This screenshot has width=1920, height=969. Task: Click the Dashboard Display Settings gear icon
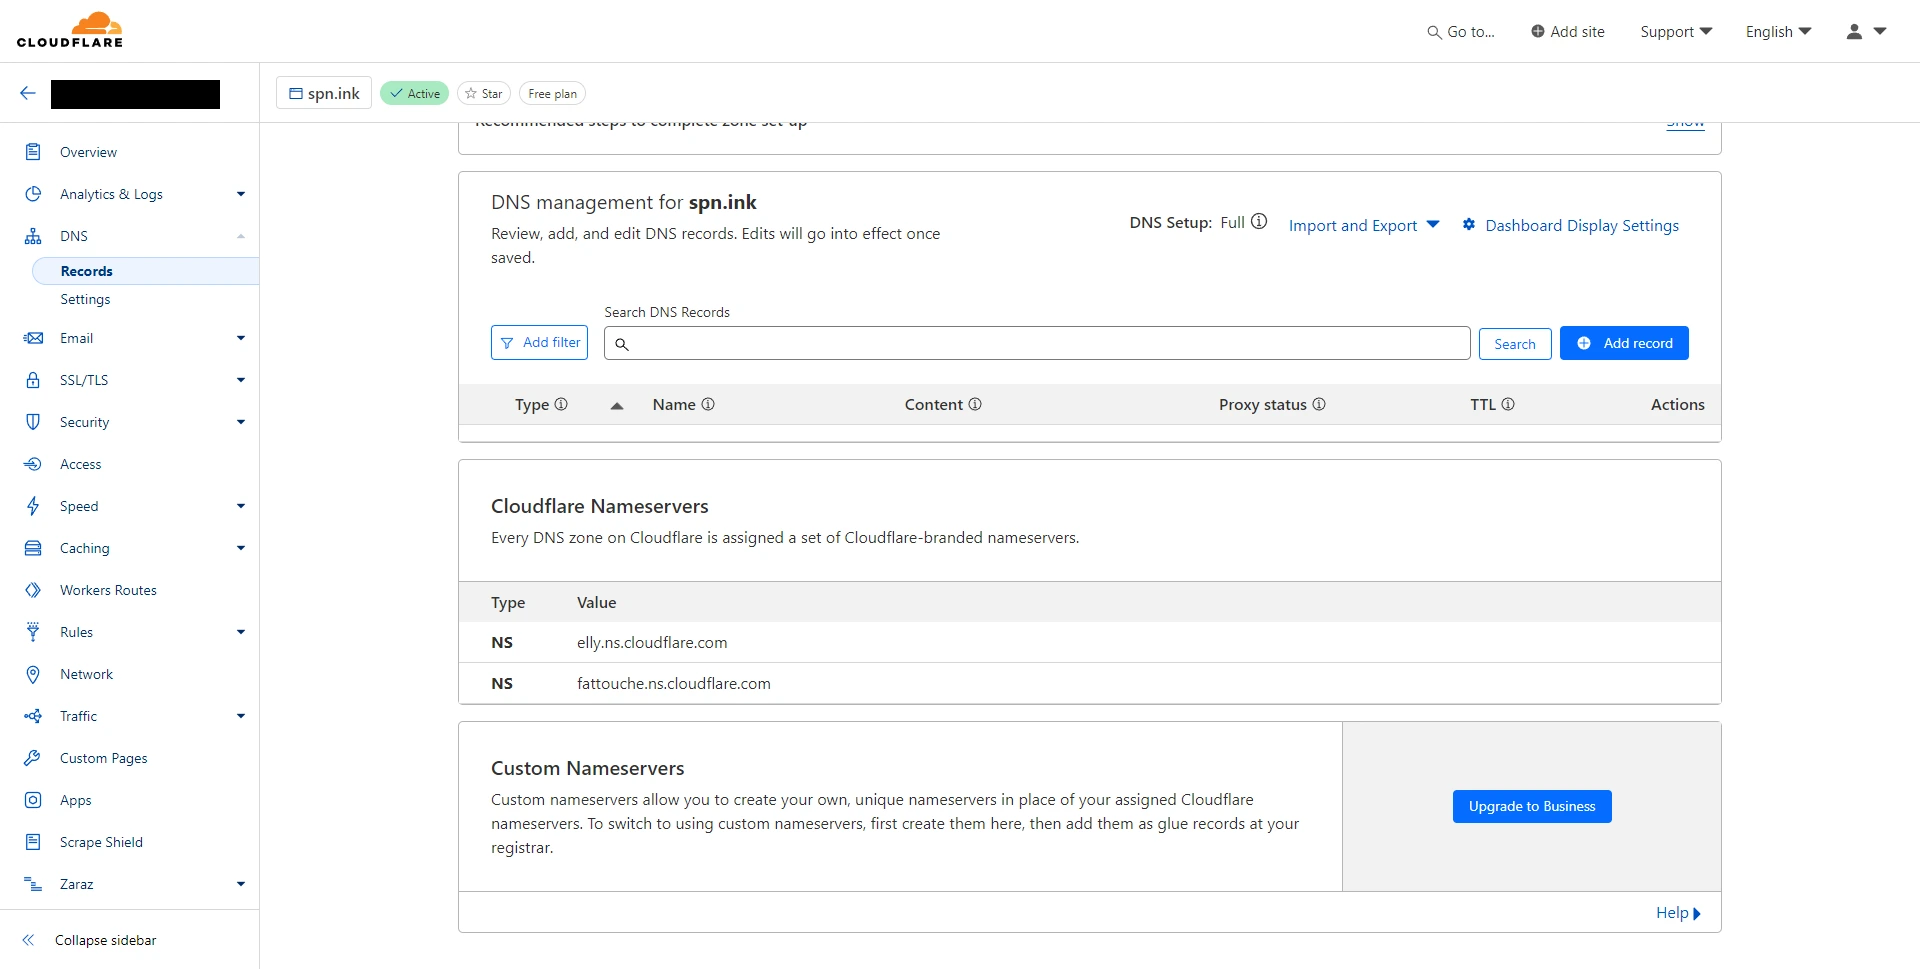(x=1468, y=225)
